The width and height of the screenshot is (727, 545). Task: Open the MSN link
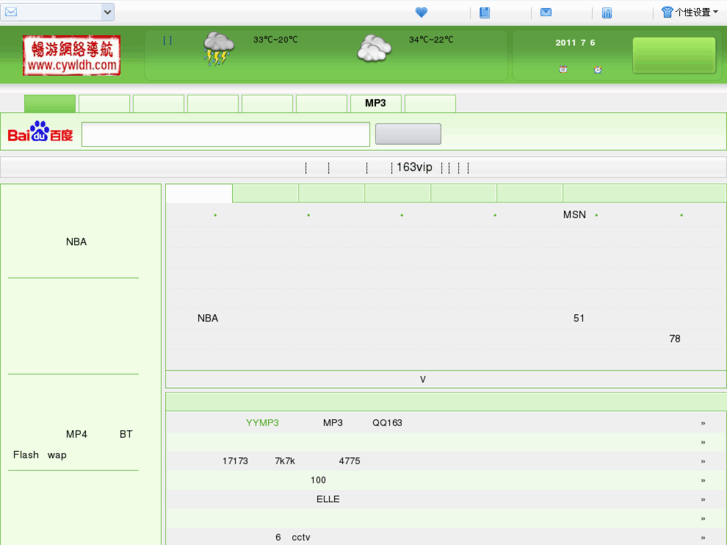[574, 215]
